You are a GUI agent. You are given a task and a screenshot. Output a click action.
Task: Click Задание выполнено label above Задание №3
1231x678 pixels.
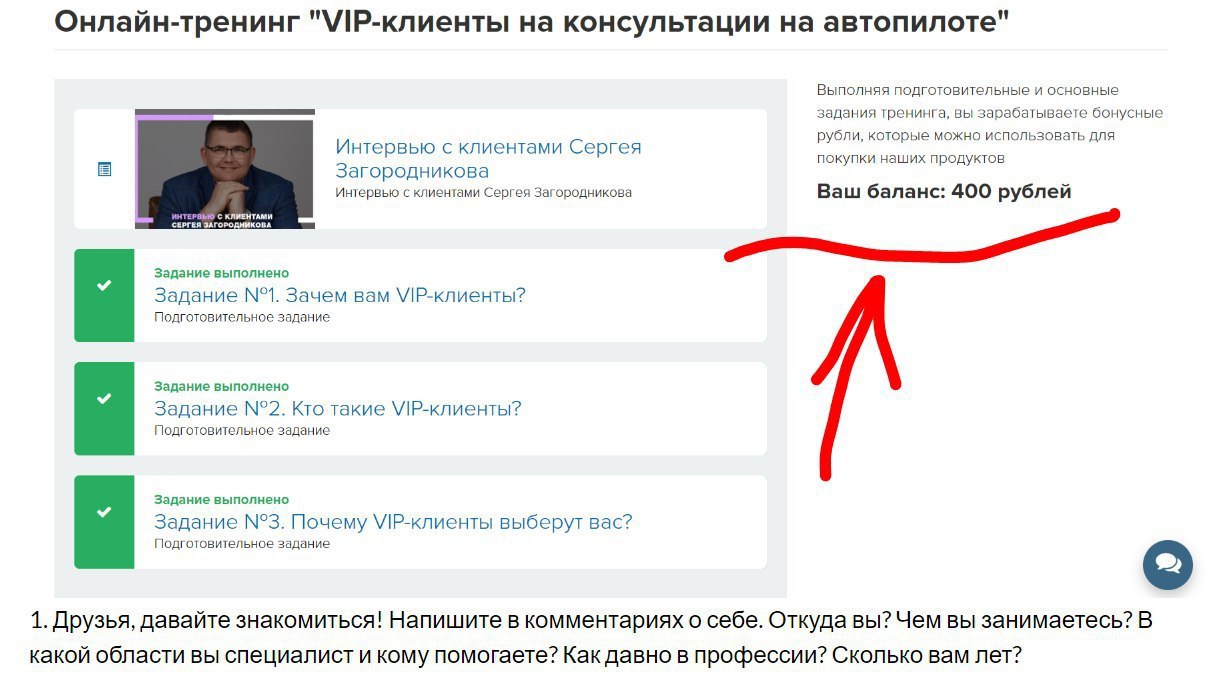tap(221, 499)
